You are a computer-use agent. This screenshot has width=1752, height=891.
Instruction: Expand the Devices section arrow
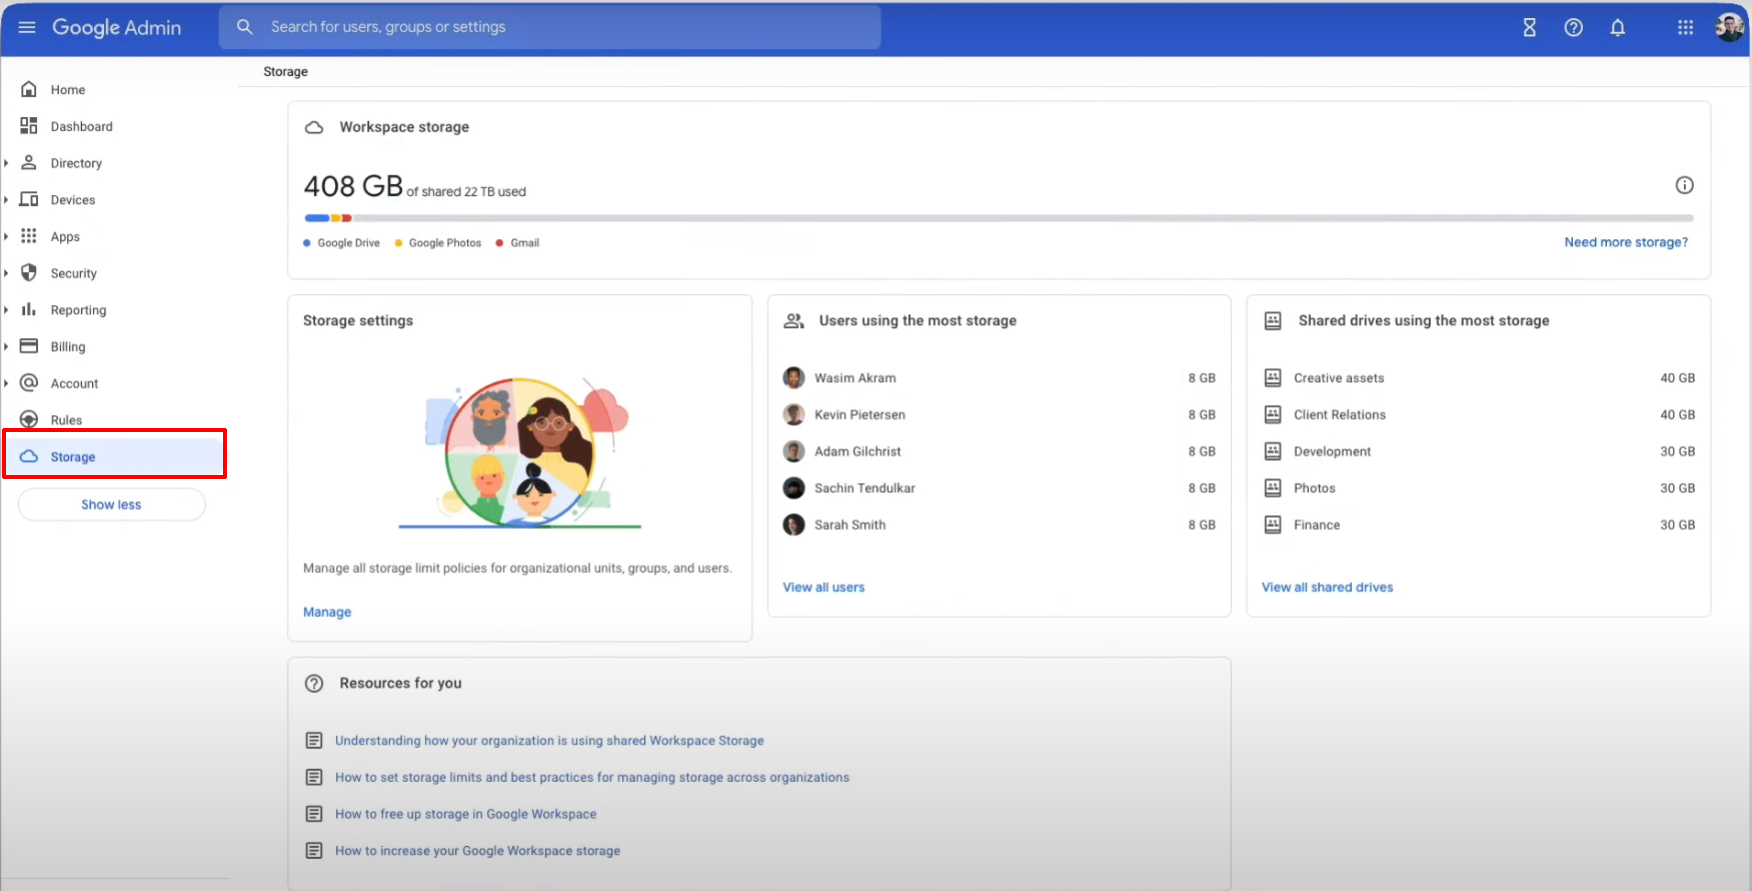6,200
